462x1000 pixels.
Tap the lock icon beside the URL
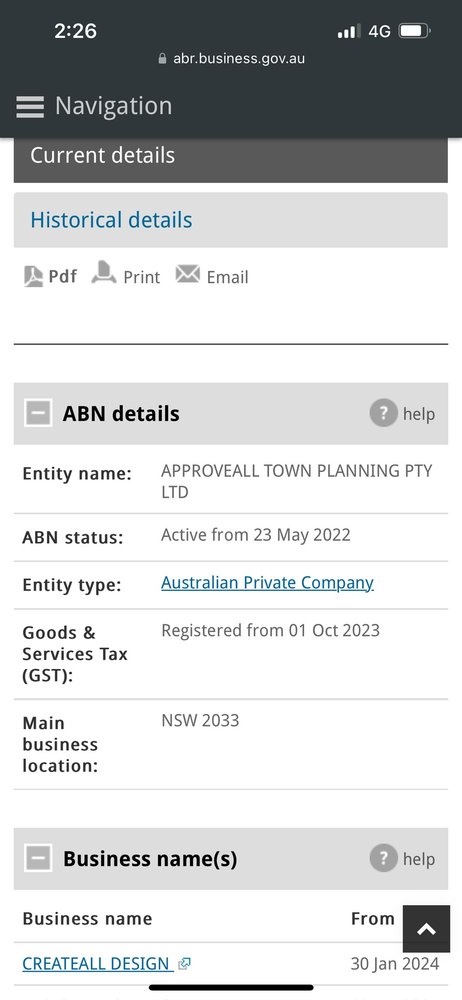(162, 59)
